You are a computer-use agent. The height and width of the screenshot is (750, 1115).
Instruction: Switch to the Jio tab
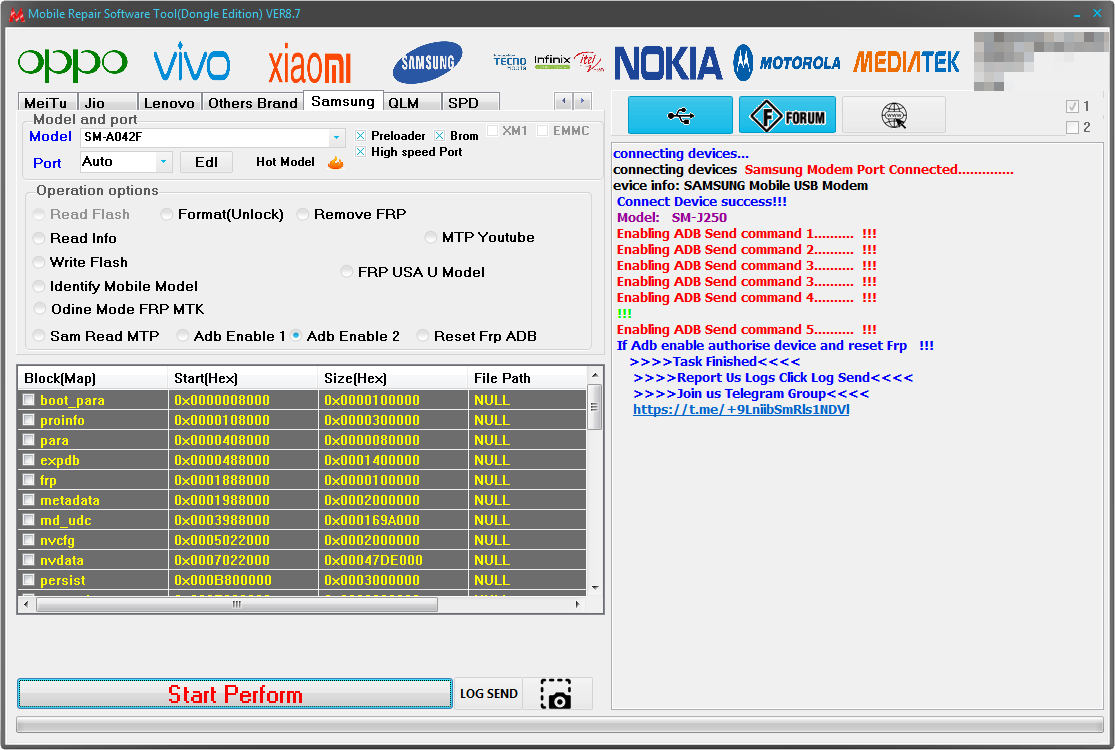click(x=107, y=102)
